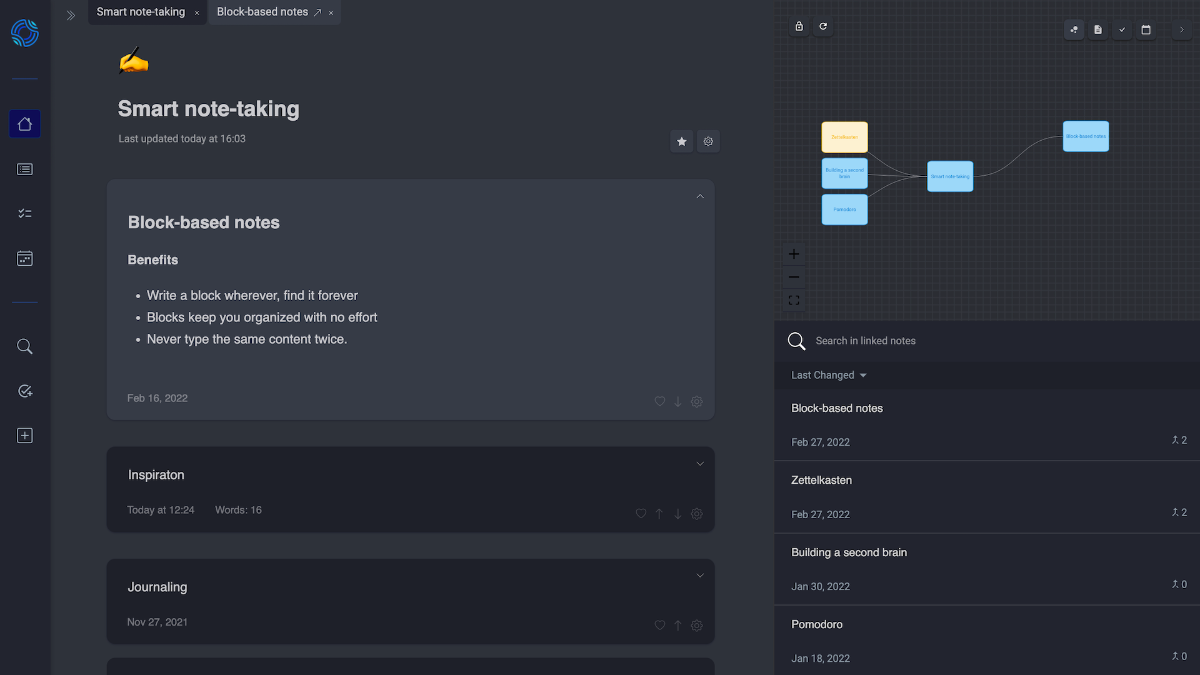This screenshot has height=675, width=1200.
Task: Expand the Journaling block
Action: click(x=700, y=576)
